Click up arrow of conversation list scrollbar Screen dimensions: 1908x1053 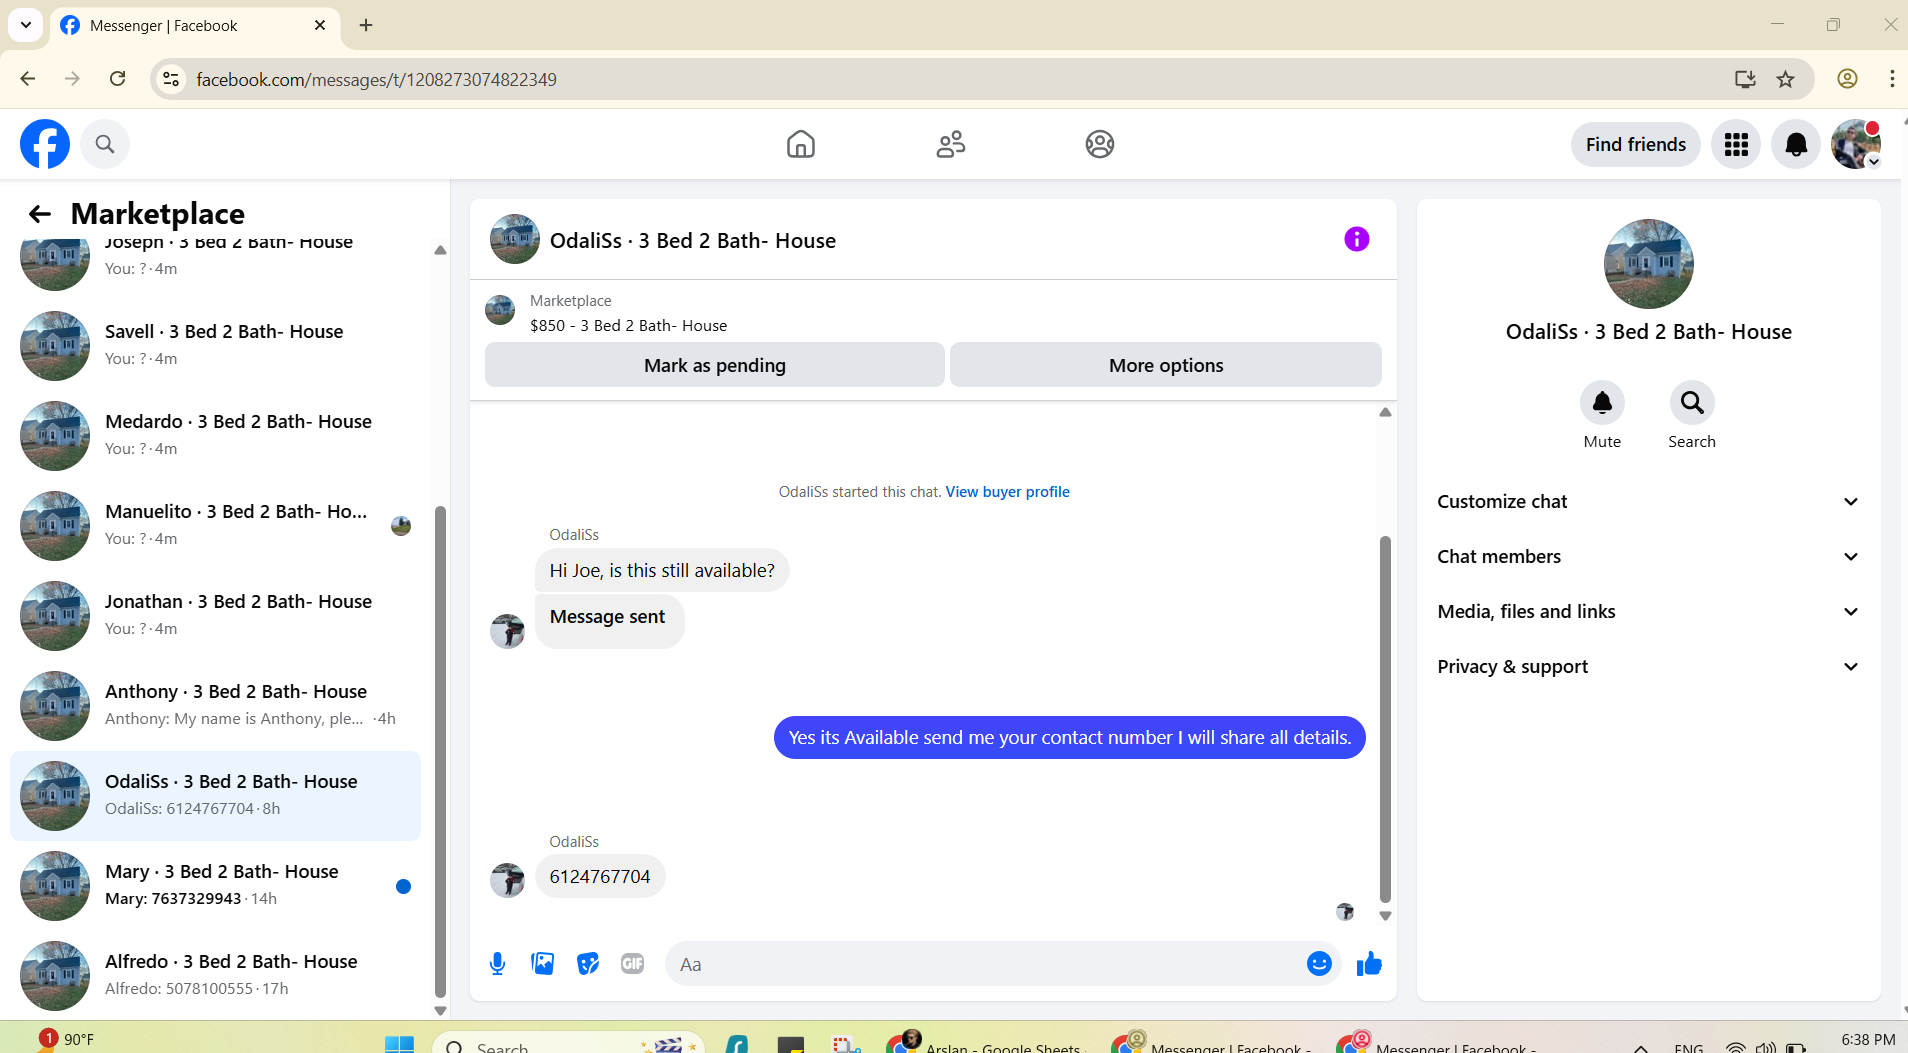pos(440,250)
